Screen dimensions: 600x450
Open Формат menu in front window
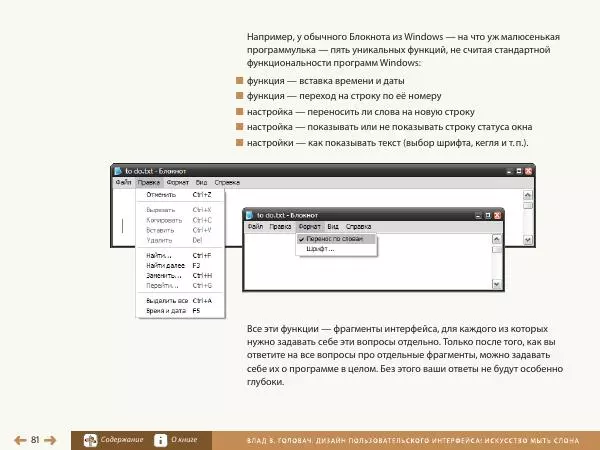(309, 227)
